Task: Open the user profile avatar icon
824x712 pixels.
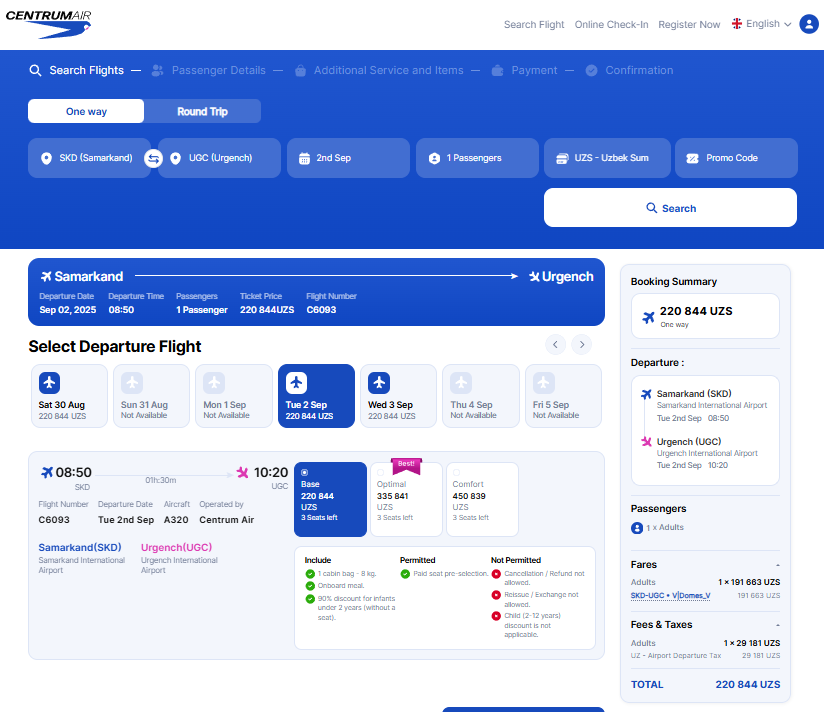Action: coord(809,24)
